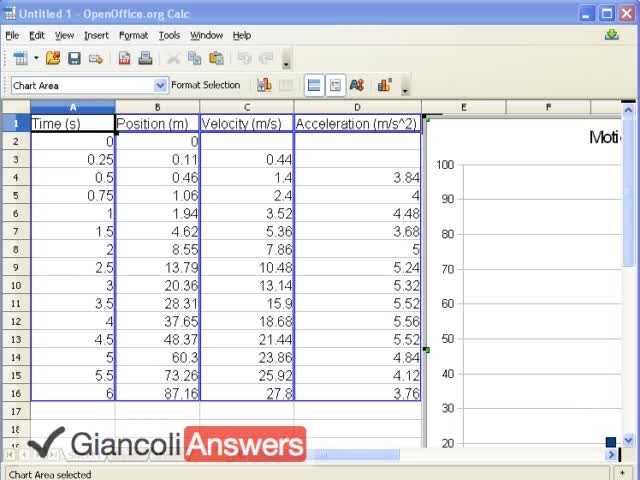Select row 17 header

[16, 411]
